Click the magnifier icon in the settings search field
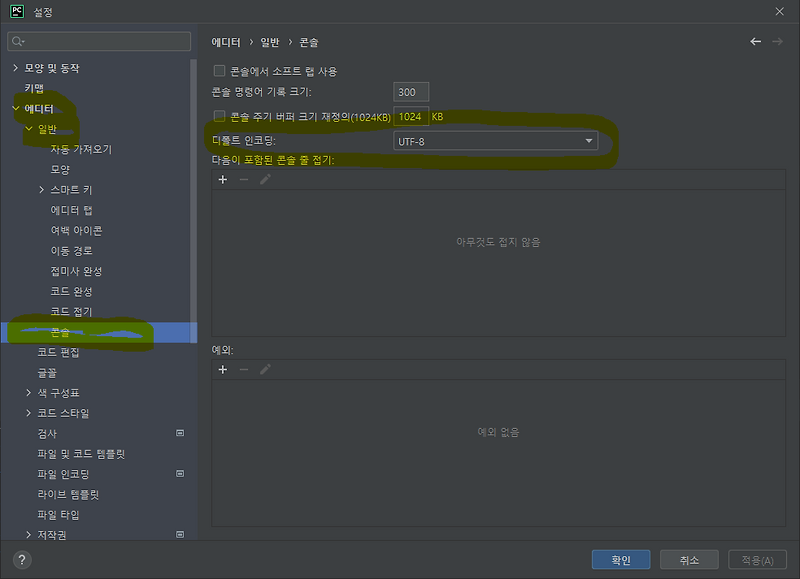800x579 pixels. click(x=18, y=41)
